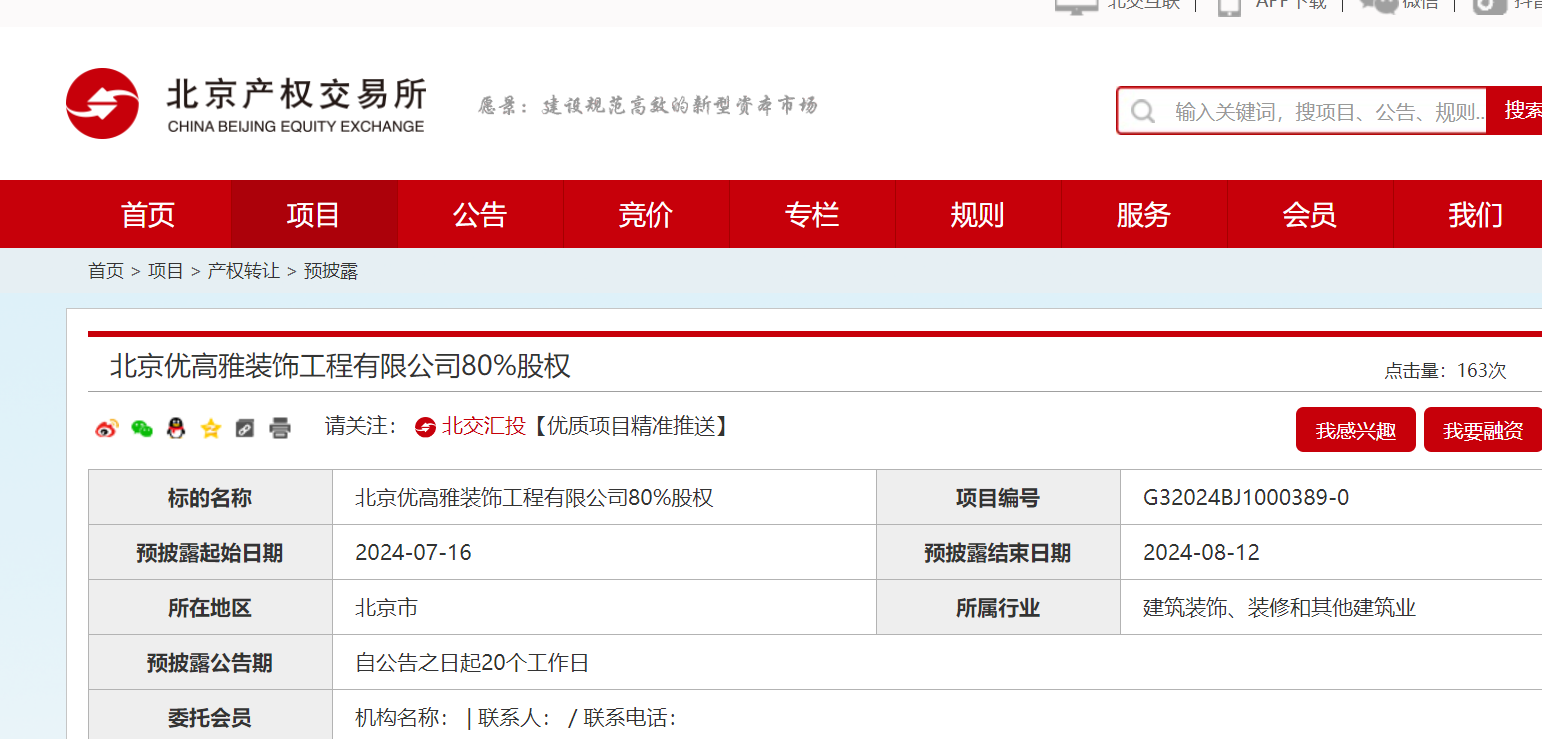Click 预披露 in the breadcrumb
Image resolution: width=1542 pixels, height=739 pixels.
pos(331,271)
